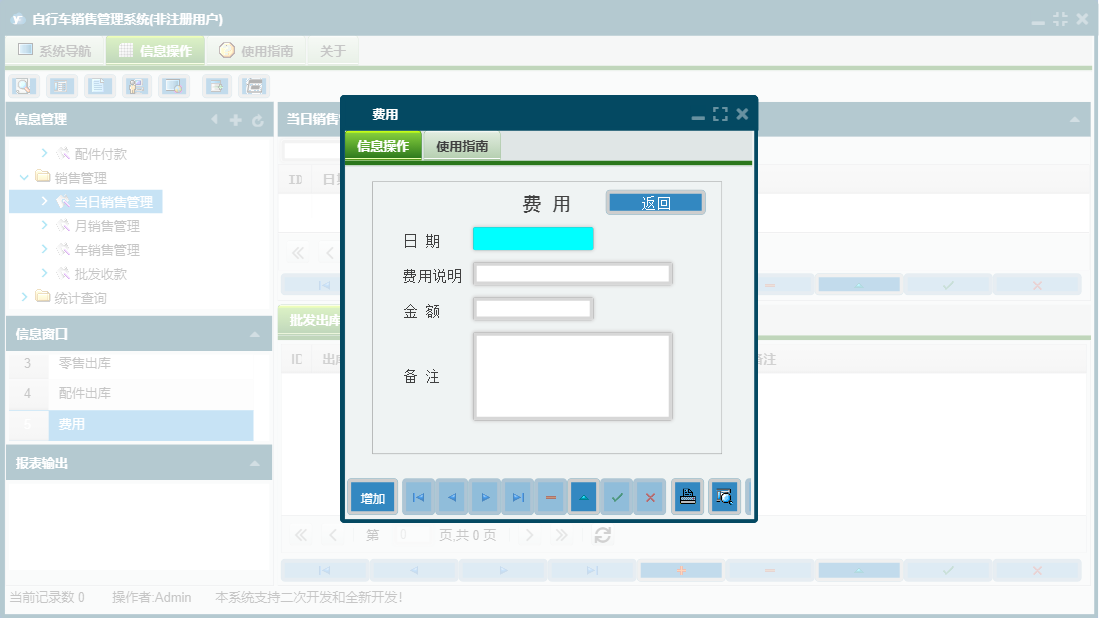The height and width of the screenshot is (618, 1099).
Task: Expand the 统计查询 folder
Action: pyautogui.click(x=26, y=297)
